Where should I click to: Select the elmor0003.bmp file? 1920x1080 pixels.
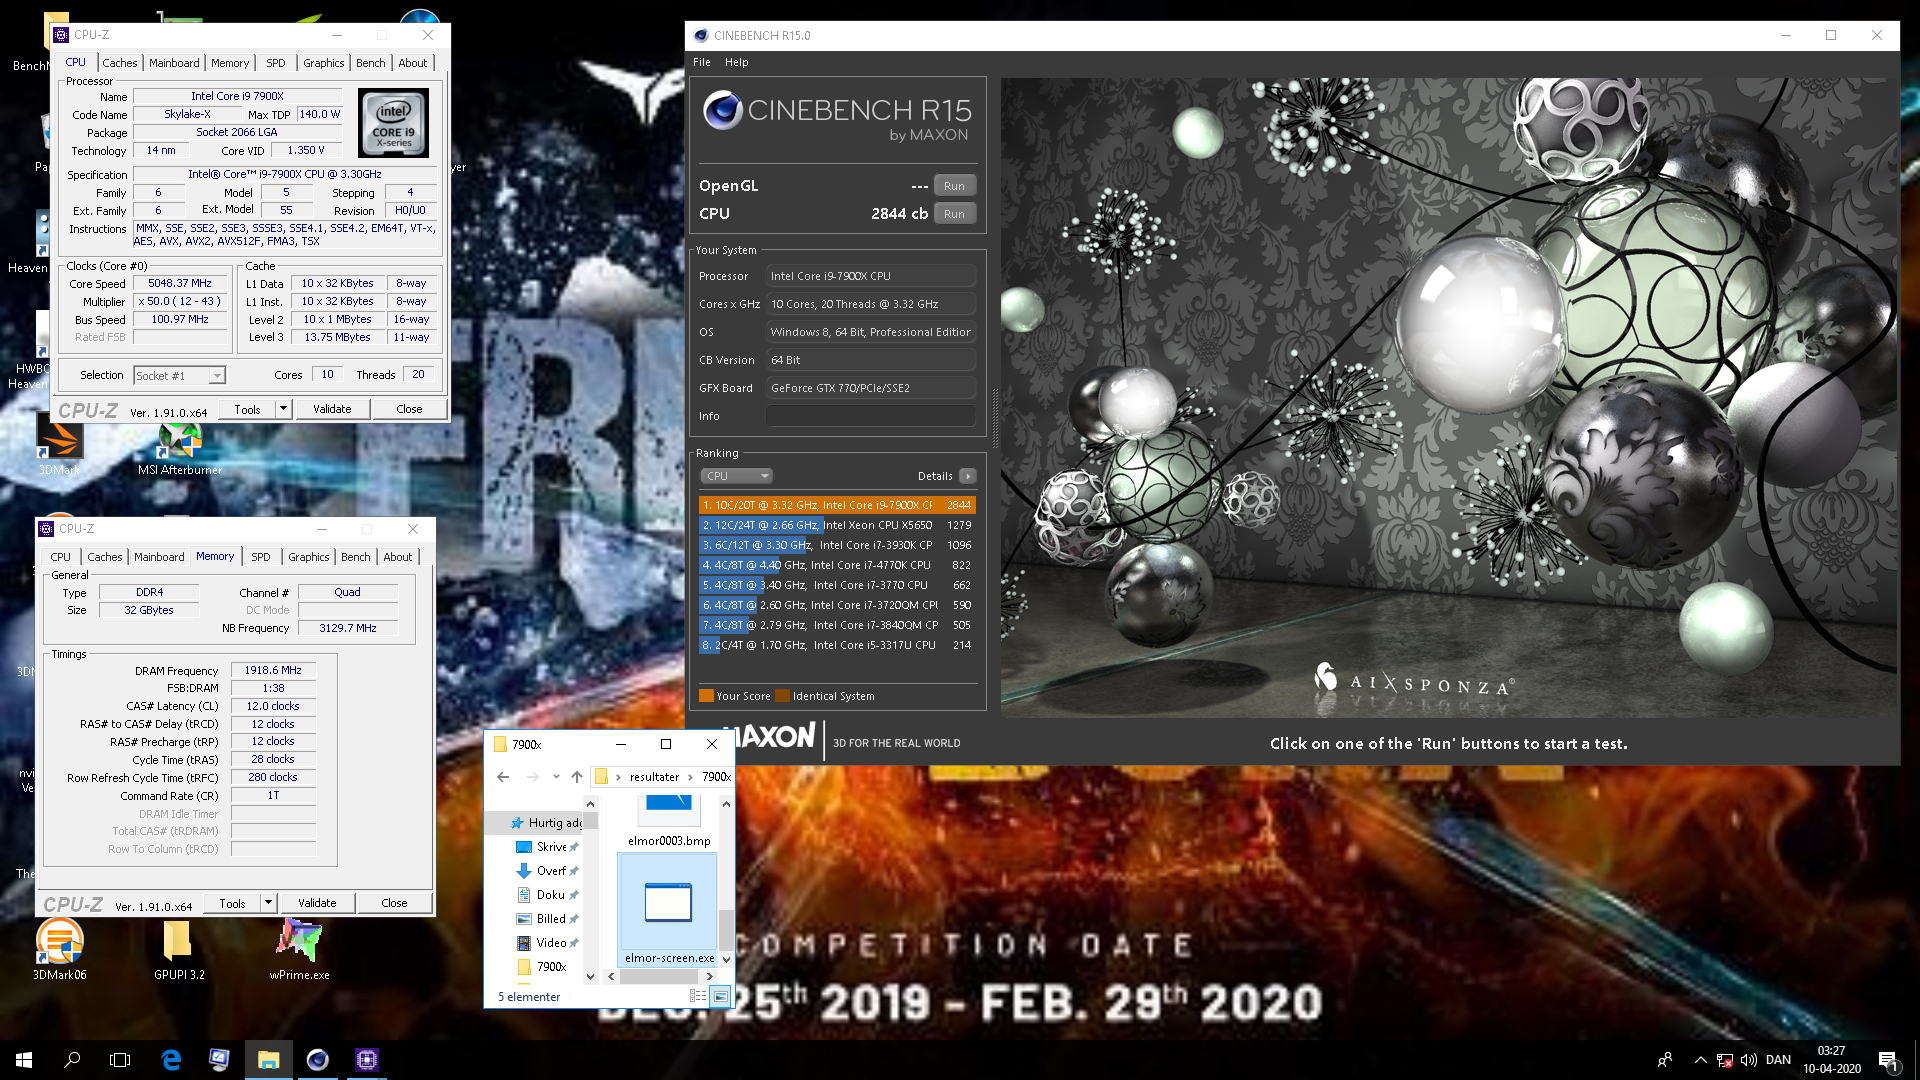(669, 821)
